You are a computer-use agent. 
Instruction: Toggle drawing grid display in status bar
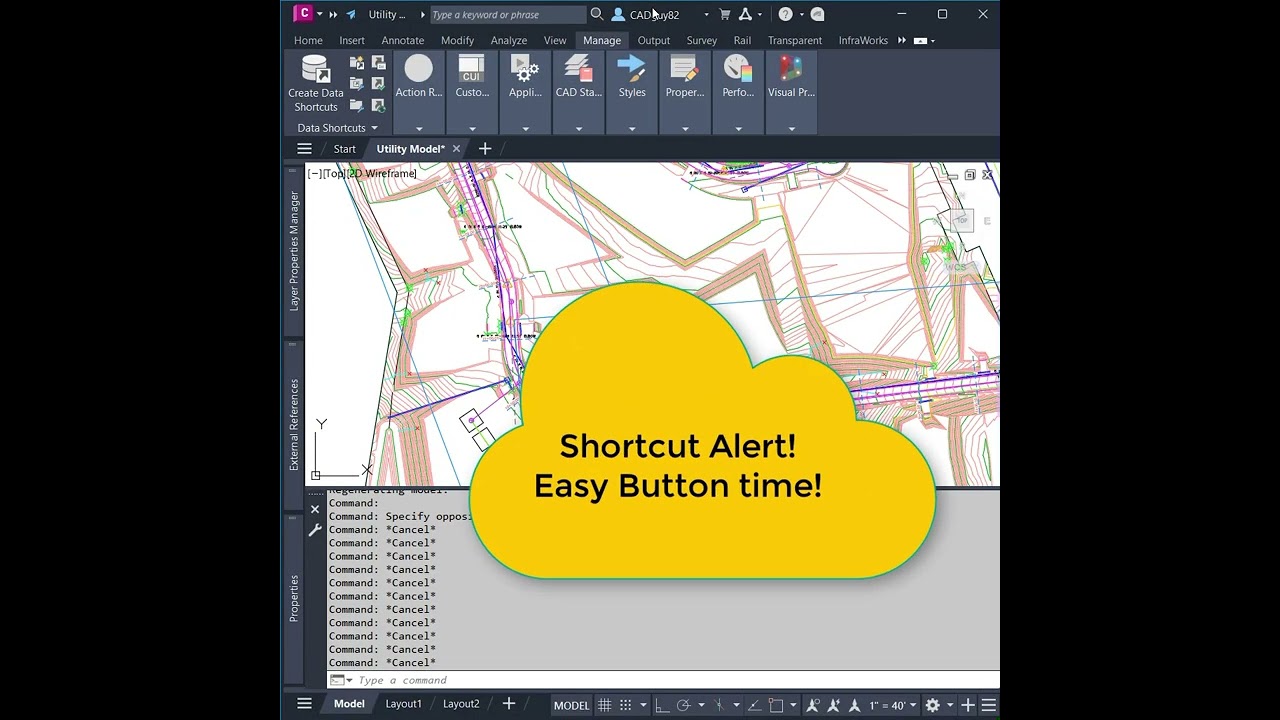605,705
